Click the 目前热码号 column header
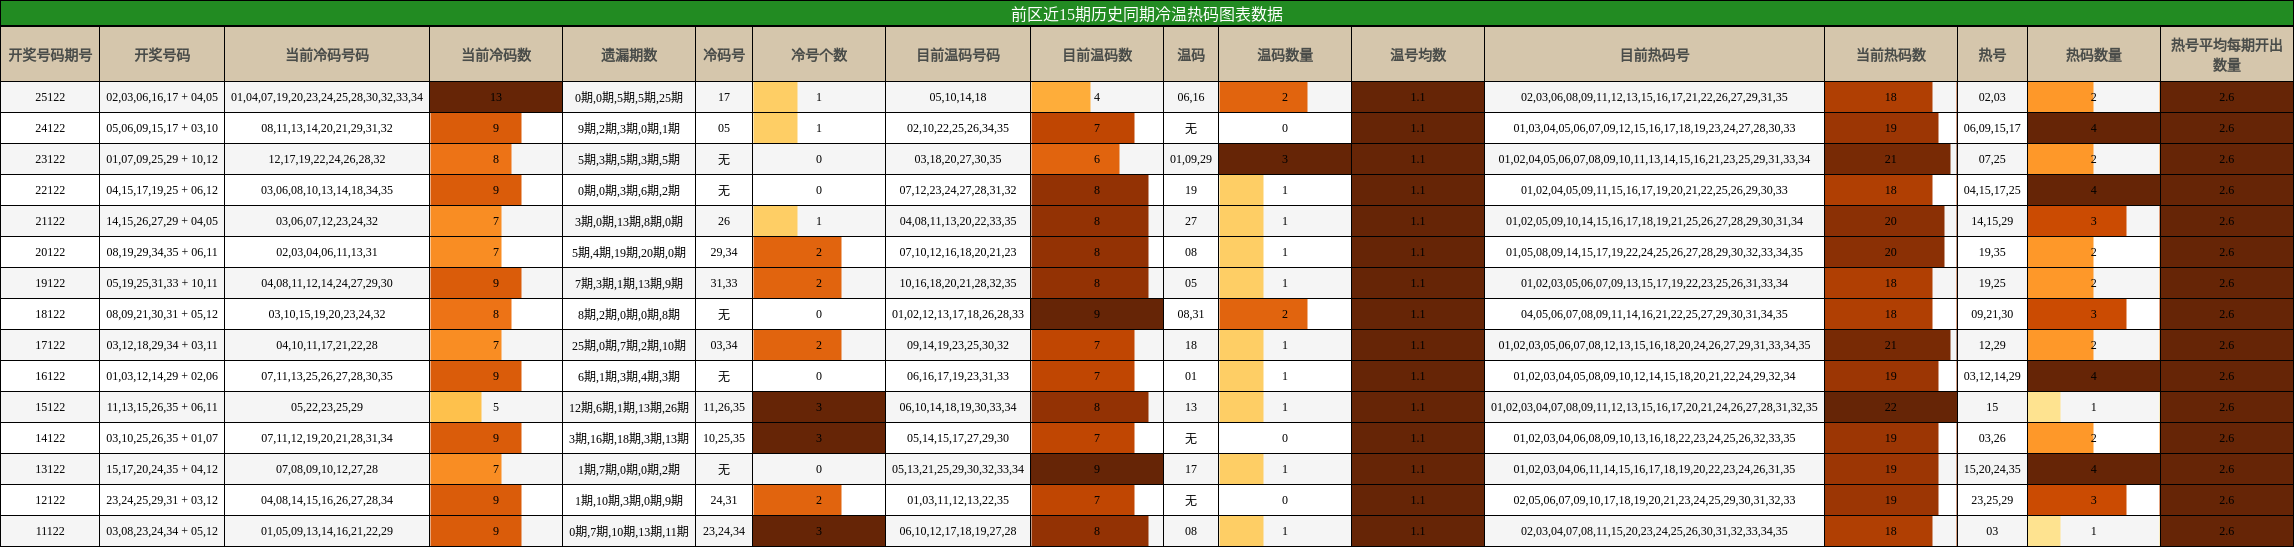This screenshot has width=2294, height=547. pyautogui.click(x=1655, y=55)
